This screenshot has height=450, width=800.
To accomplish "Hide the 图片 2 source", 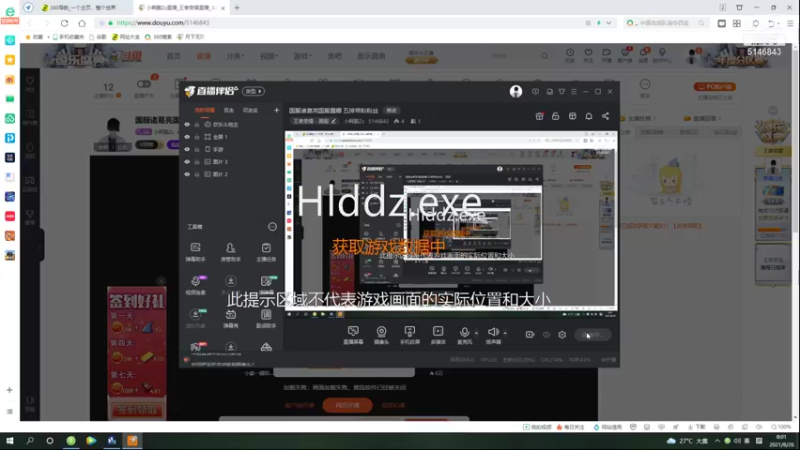I will [x=187, y=174].
